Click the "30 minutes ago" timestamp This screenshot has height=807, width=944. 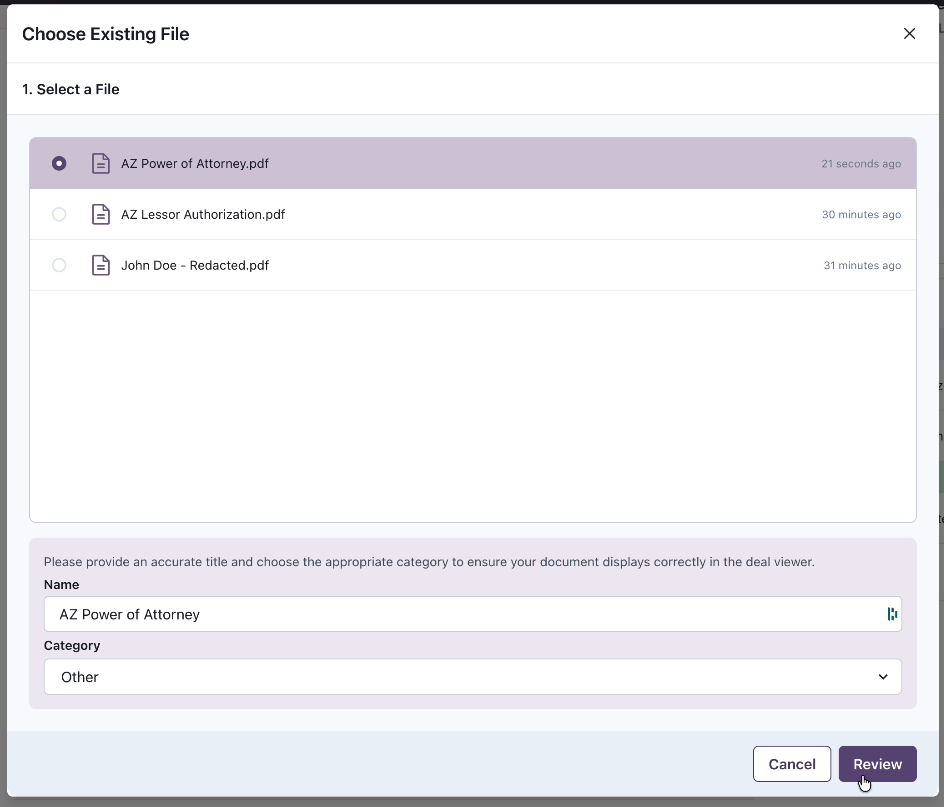[x=860, y=215]
